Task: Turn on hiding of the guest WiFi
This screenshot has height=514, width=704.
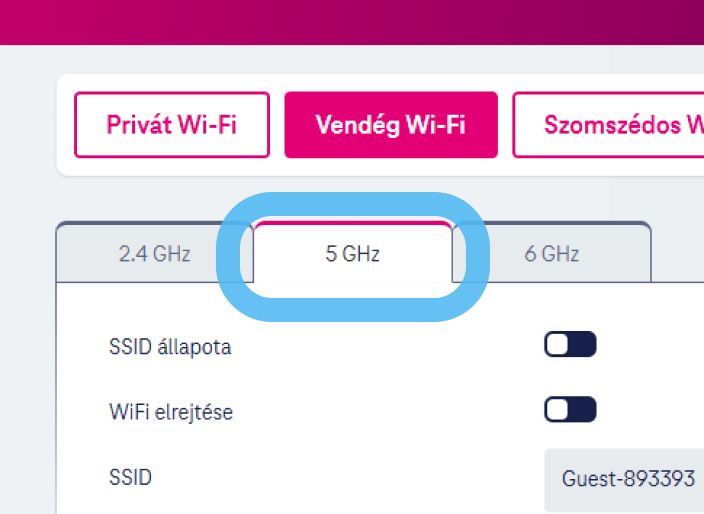Action: click(570, 409)
